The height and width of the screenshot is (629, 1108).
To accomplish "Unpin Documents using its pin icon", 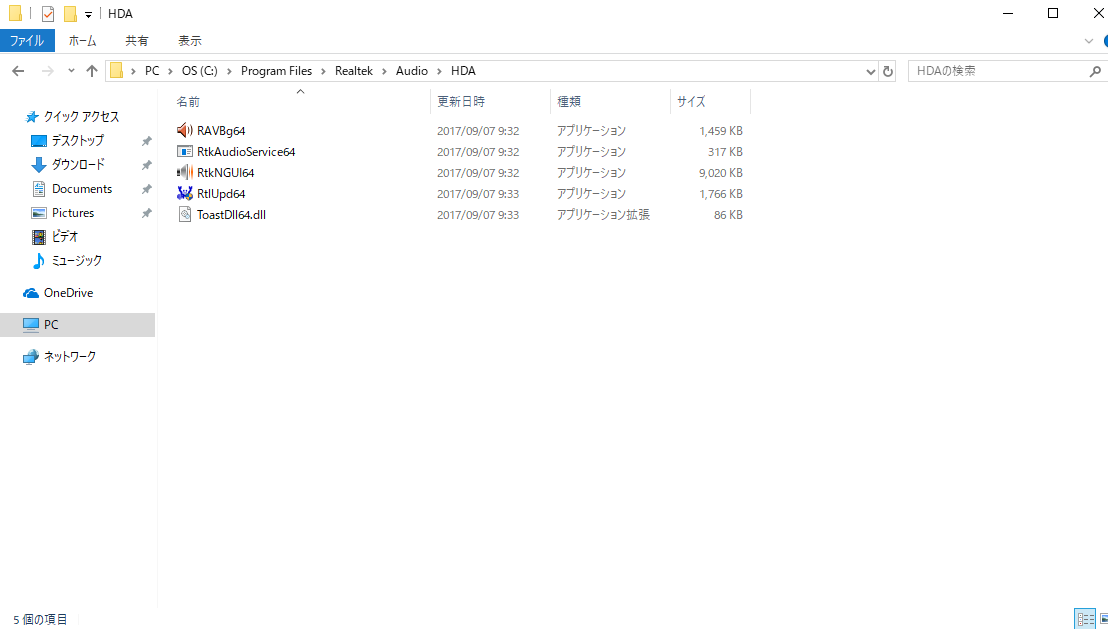I will pyautogui.click(x=146, y=189).
